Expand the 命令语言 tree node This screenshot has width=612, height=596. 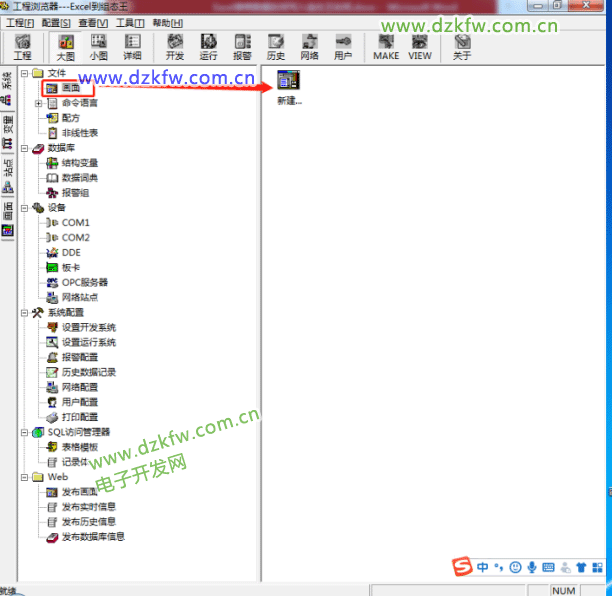click(38, 103)
